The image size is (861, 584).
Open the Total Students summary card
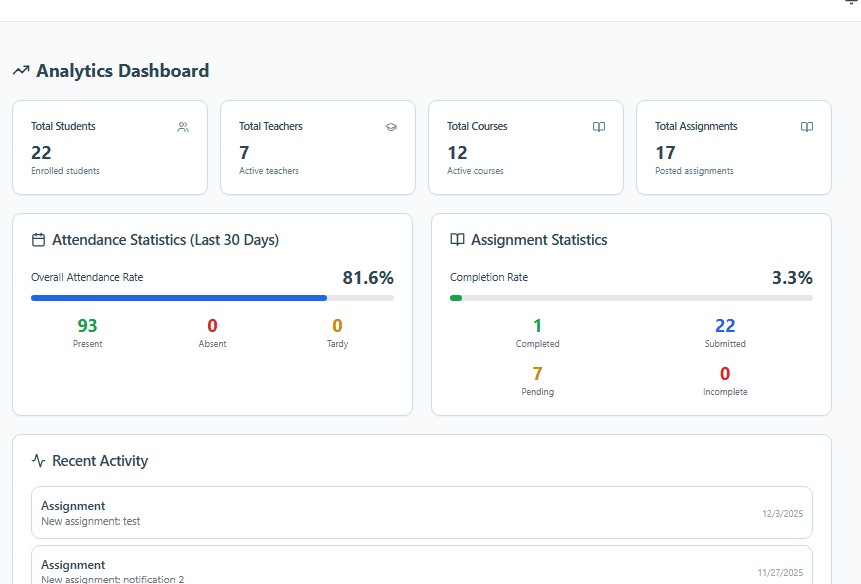coord(110,147)
